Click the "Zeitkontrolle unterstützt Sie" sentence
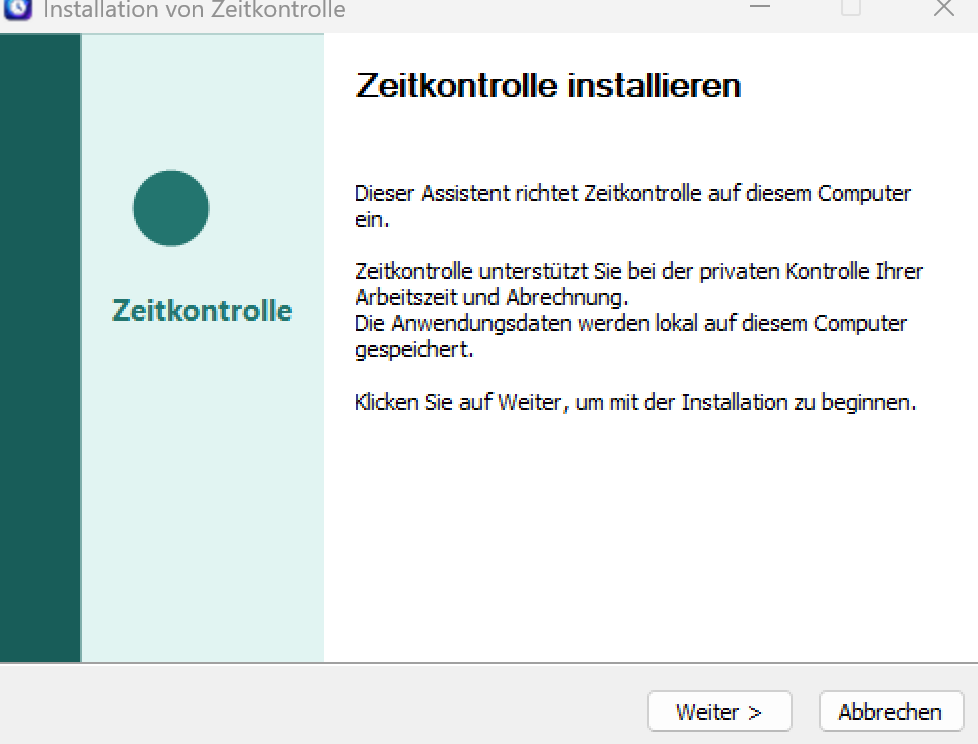The width and height of the screenshot is (978, 744). coord(639,284)
